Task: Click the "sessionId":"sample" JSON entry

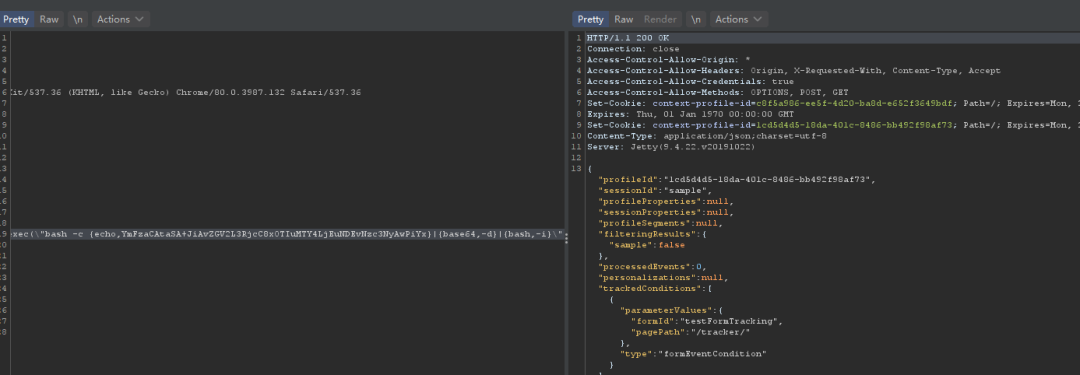Action: pos(654,191)
